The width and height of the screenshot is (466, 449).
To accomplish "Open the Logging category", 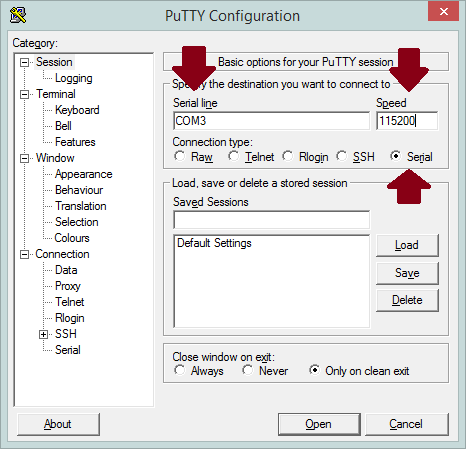I will [74, 78].
